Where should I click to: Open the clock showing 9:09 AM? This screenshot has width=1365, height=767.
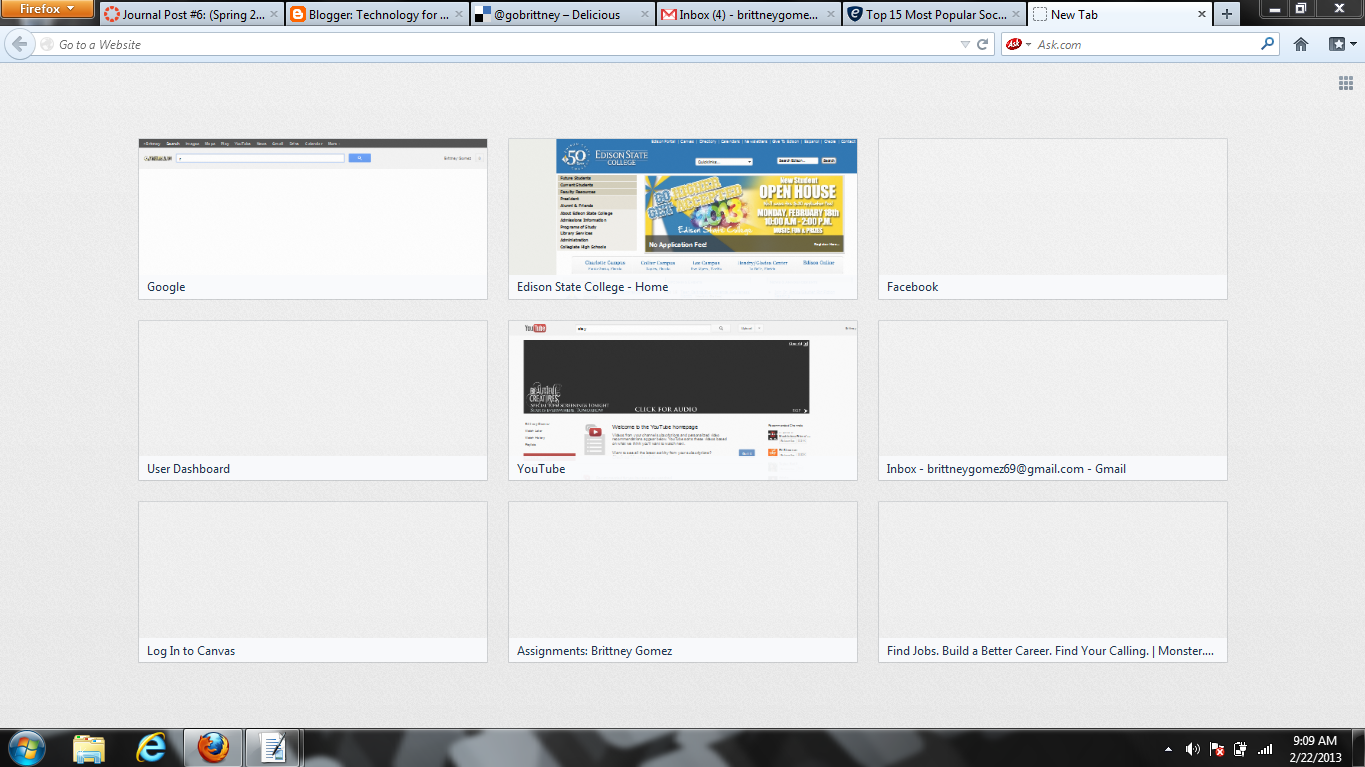(x=1315, y=749)
